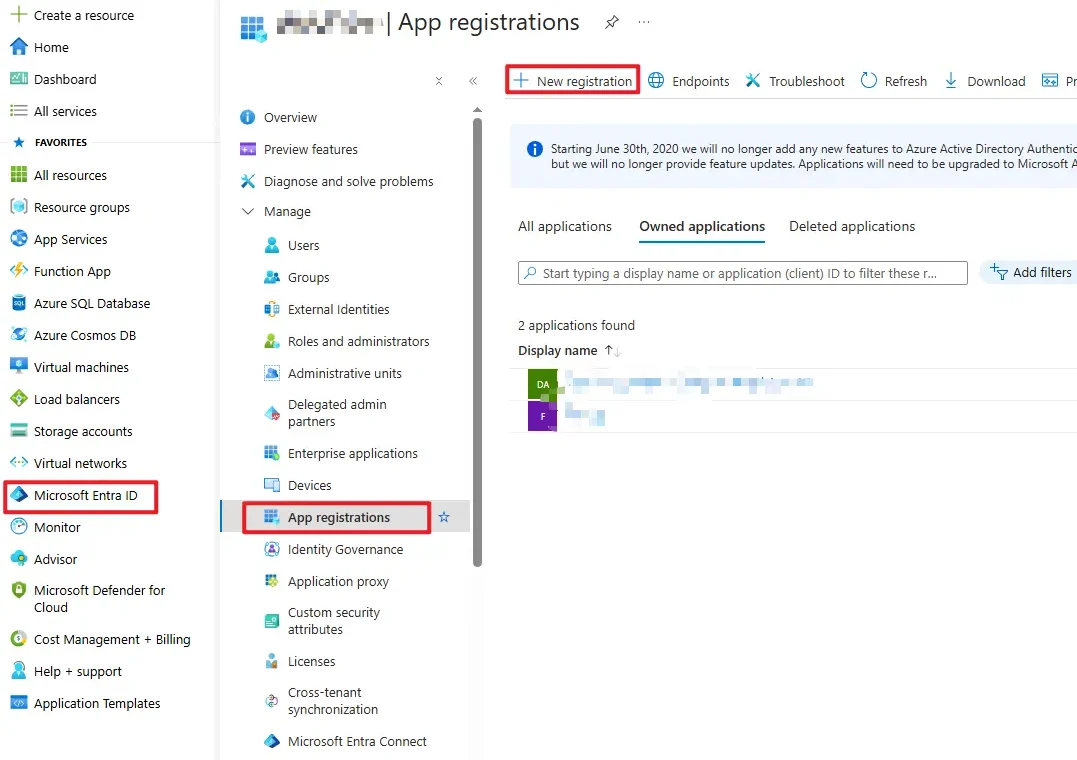
Task: Select App registrations menu item
Action: [x=337, y=517]
